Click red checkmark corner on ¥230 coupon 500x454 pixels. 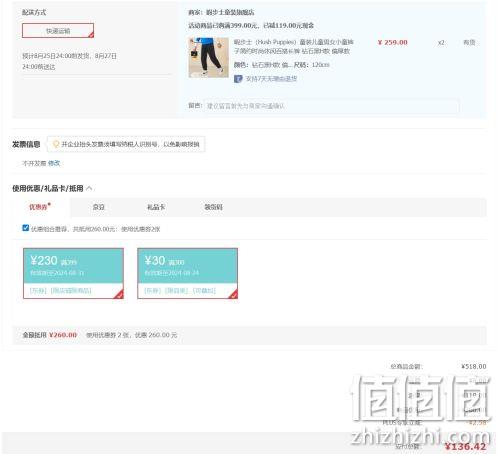click(x=119, y=294)
